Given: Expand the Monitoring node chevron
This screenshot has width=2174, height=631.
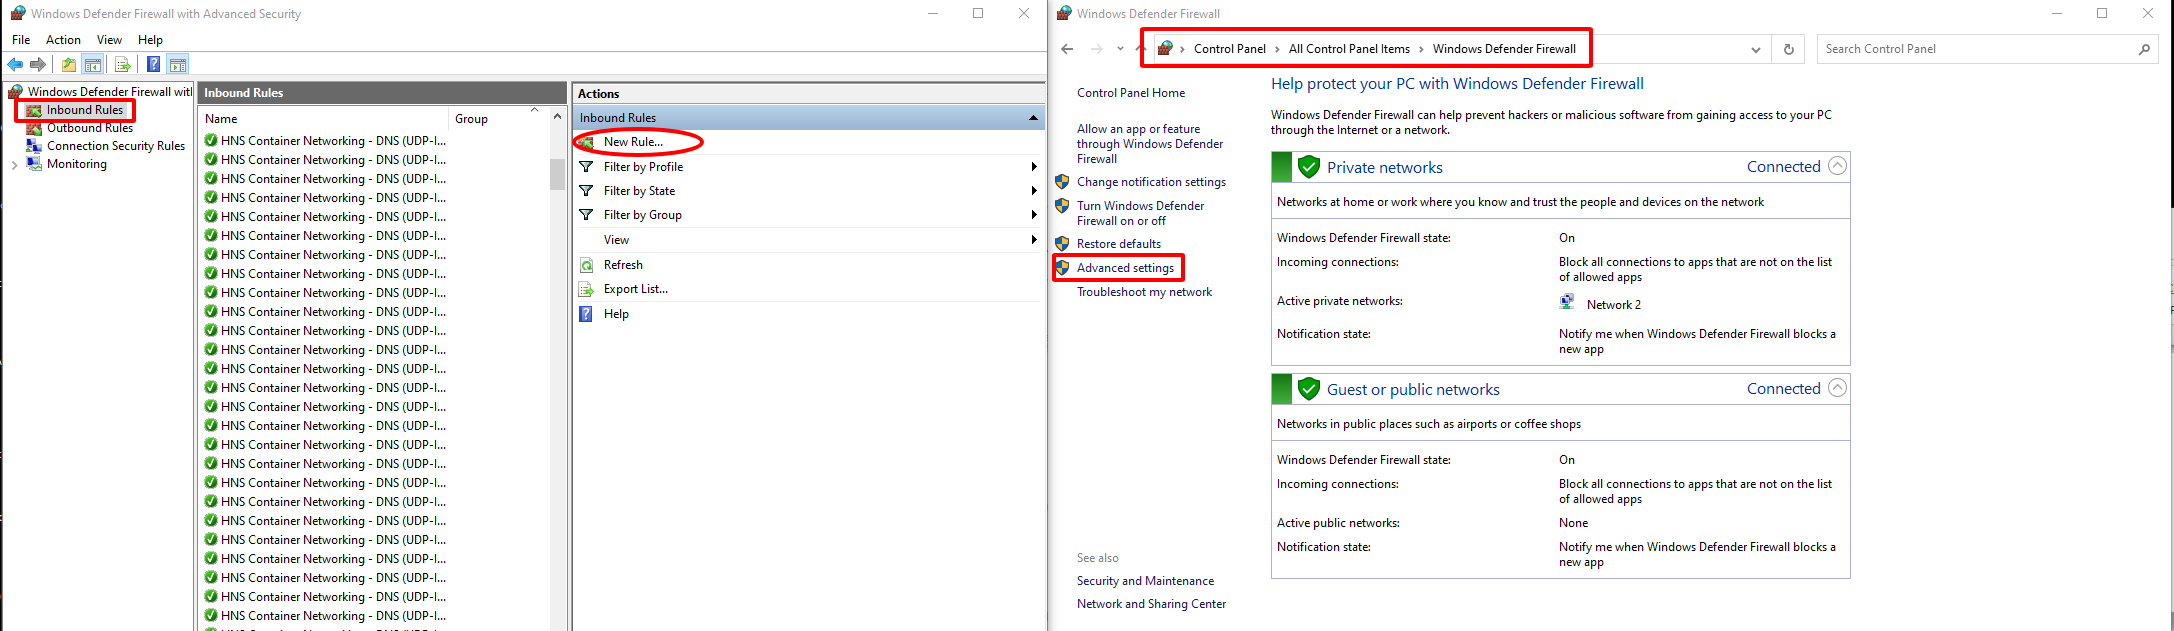Looking at the screenshot, I should (14, 165).
